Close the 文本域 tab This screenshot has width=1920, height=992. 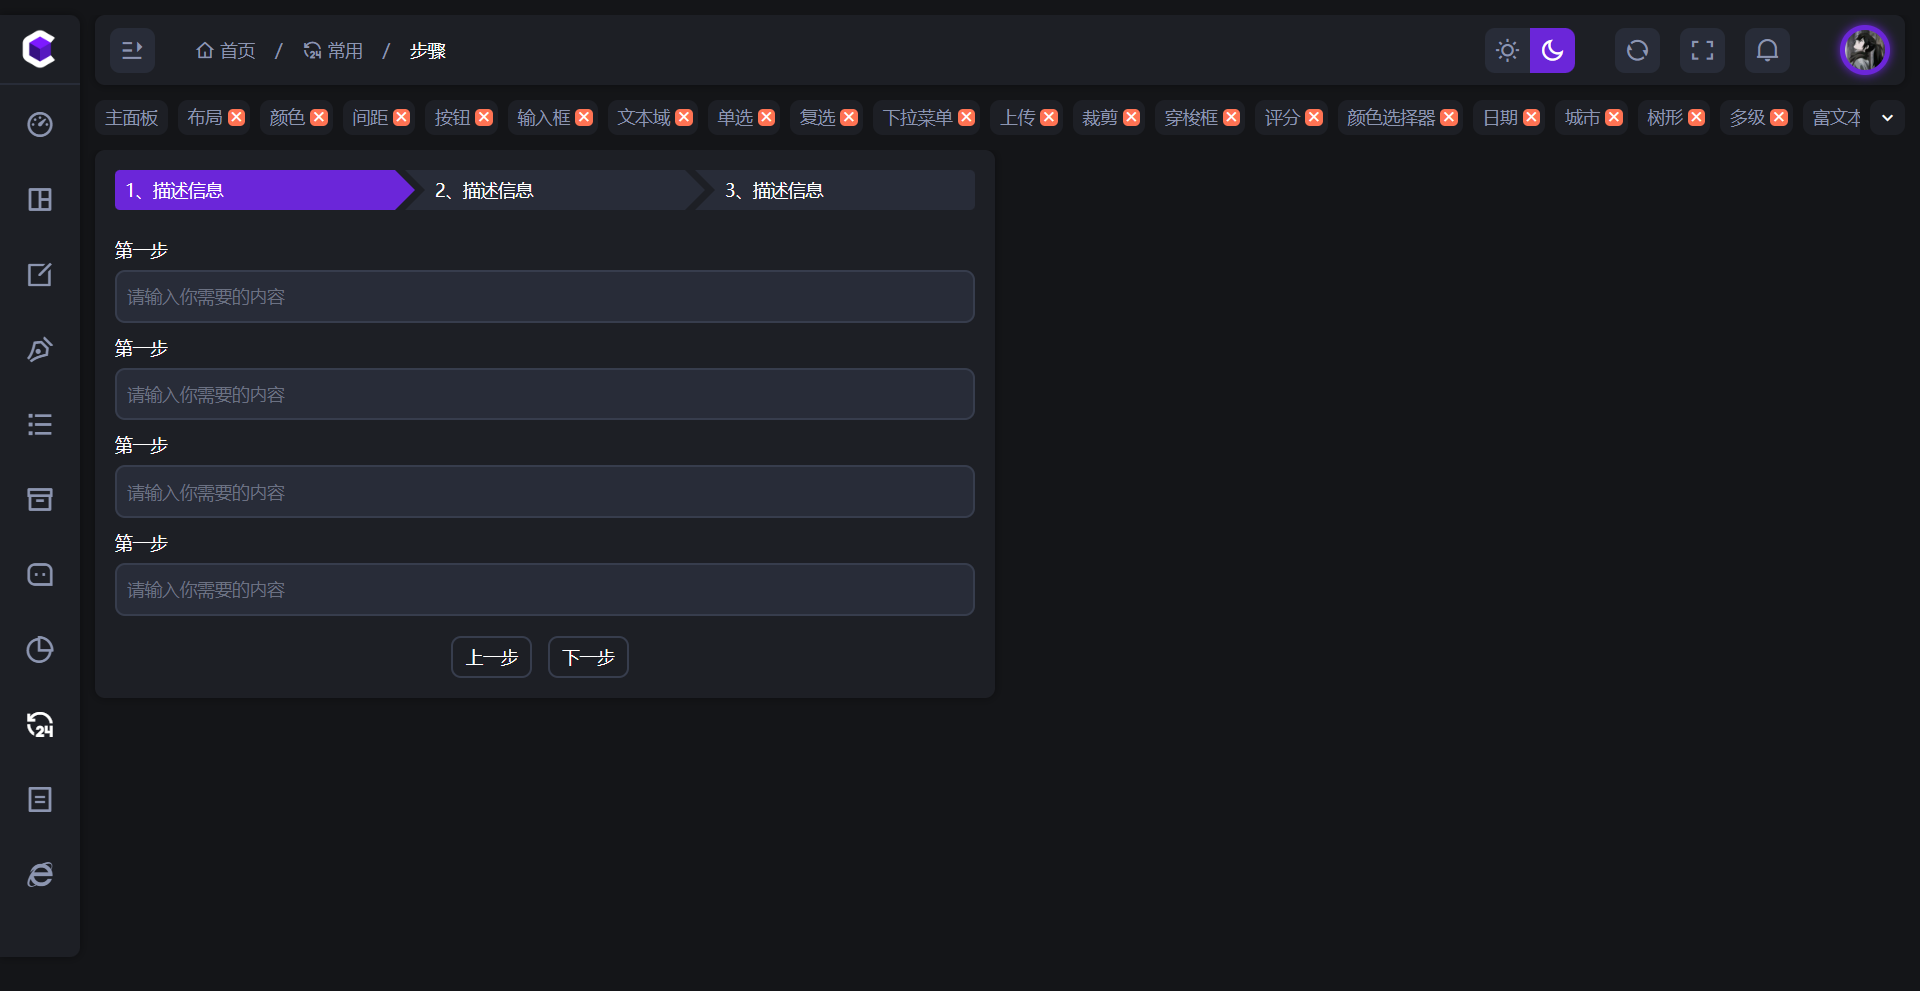pyautogui.click(x=684, y=117)
